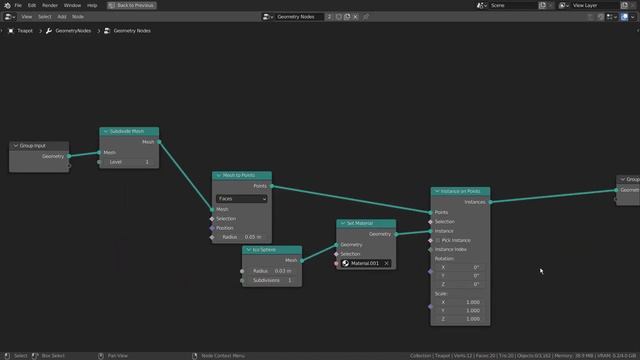Viewport: 640px width, 360px height.
Task: Collapse the Ico Sphere node
Action: [x=249, y=250]
